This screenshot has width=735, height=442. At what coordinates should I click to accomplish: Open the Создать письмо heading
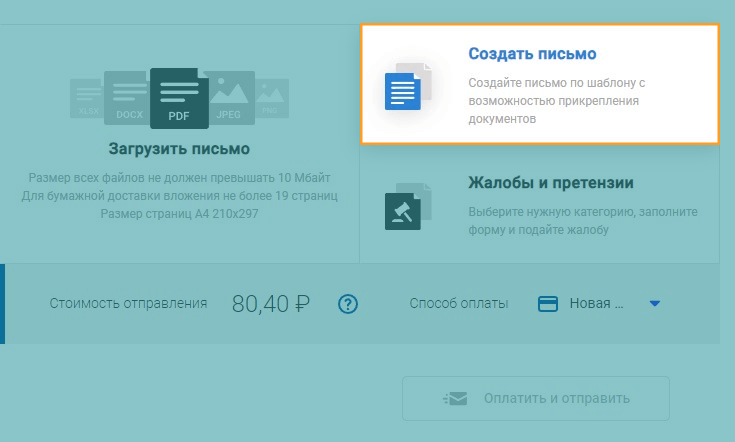tap(532, 54)
